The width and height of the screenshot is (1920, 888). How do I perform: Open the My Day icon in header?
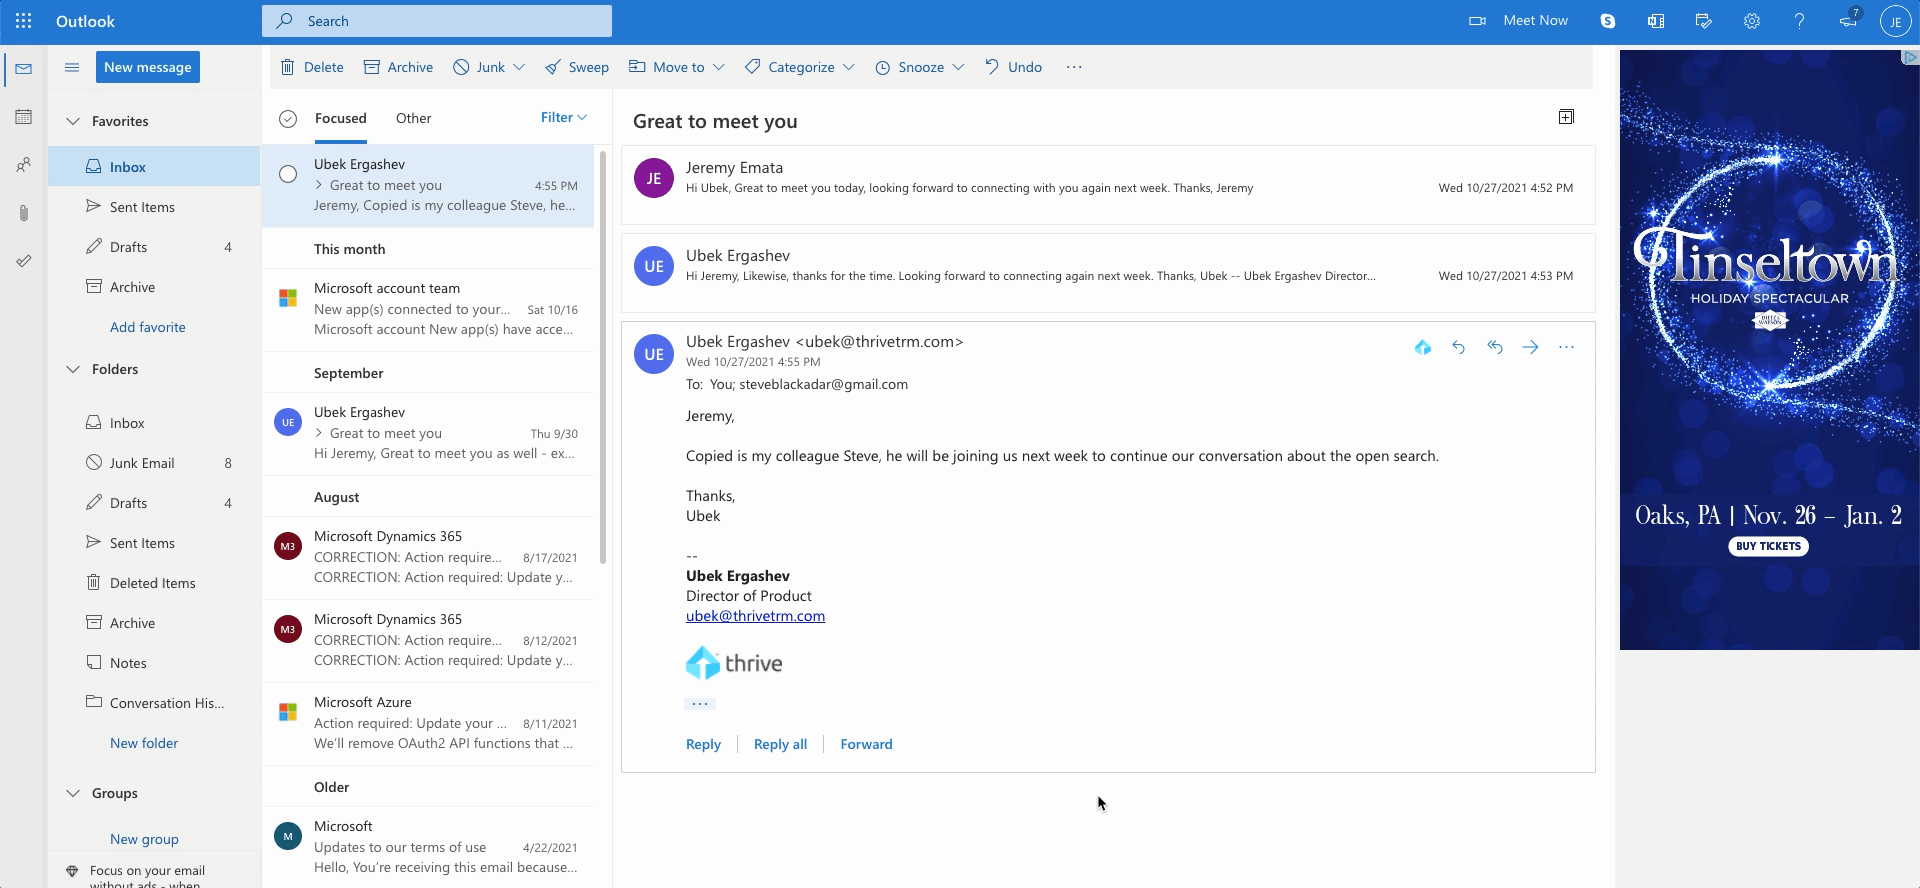click(x=1704, y=21)
